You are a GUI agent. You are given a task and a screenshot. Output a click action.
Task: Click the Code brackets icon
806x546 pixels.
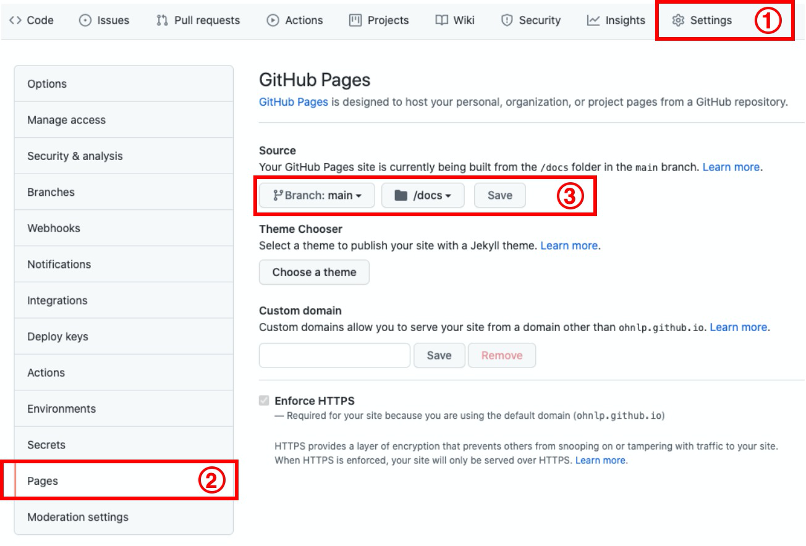[x=15, y=20]
